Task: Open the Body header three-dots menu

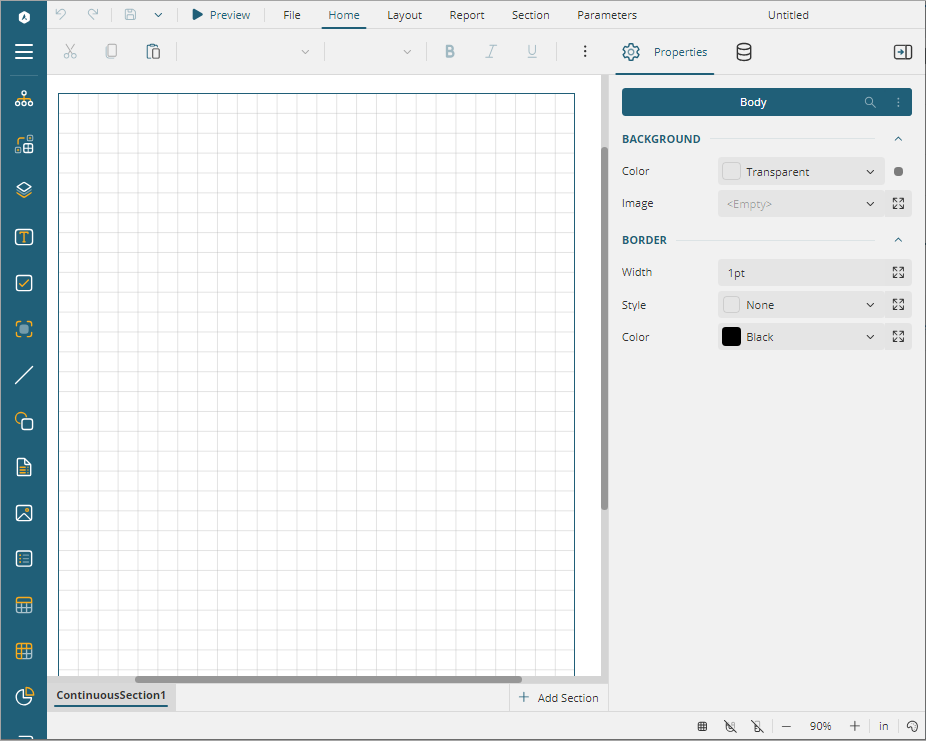Action: coord(898,102)
